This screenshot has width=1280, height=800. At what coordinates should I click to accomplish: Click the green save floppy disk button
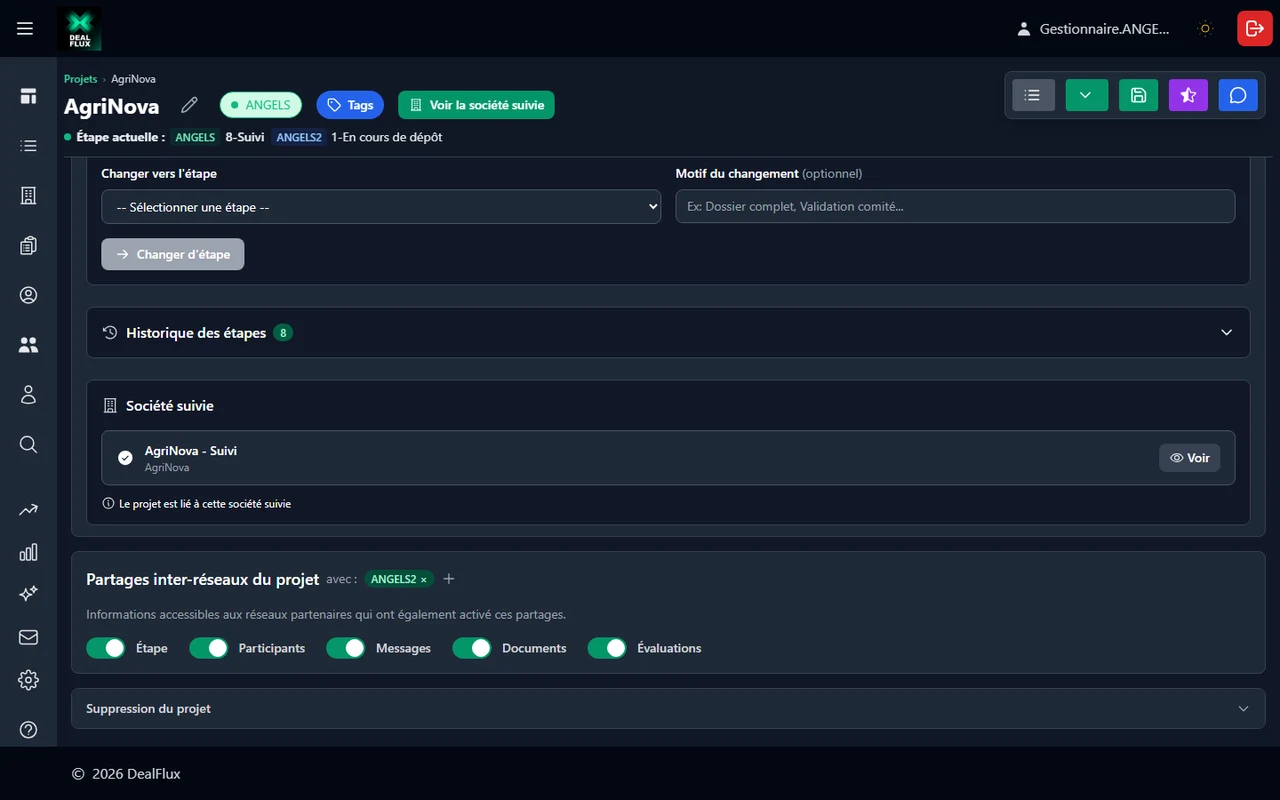point(1138,95)
